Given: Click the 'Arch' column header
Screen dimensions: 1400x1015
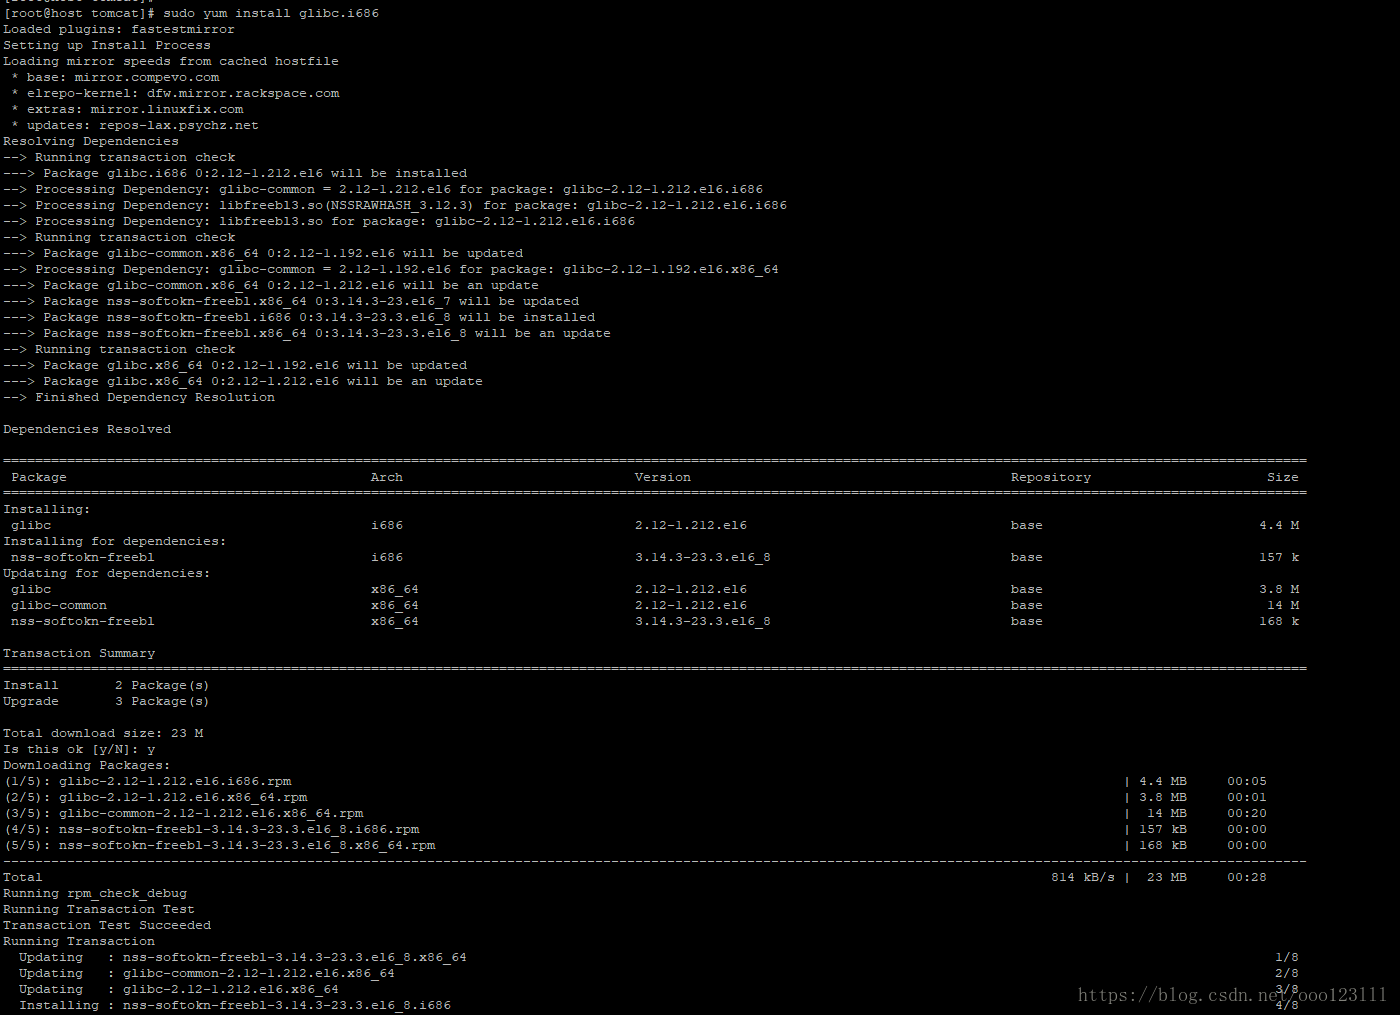Looking at the screenshot, I should click(x=386, y=477).
